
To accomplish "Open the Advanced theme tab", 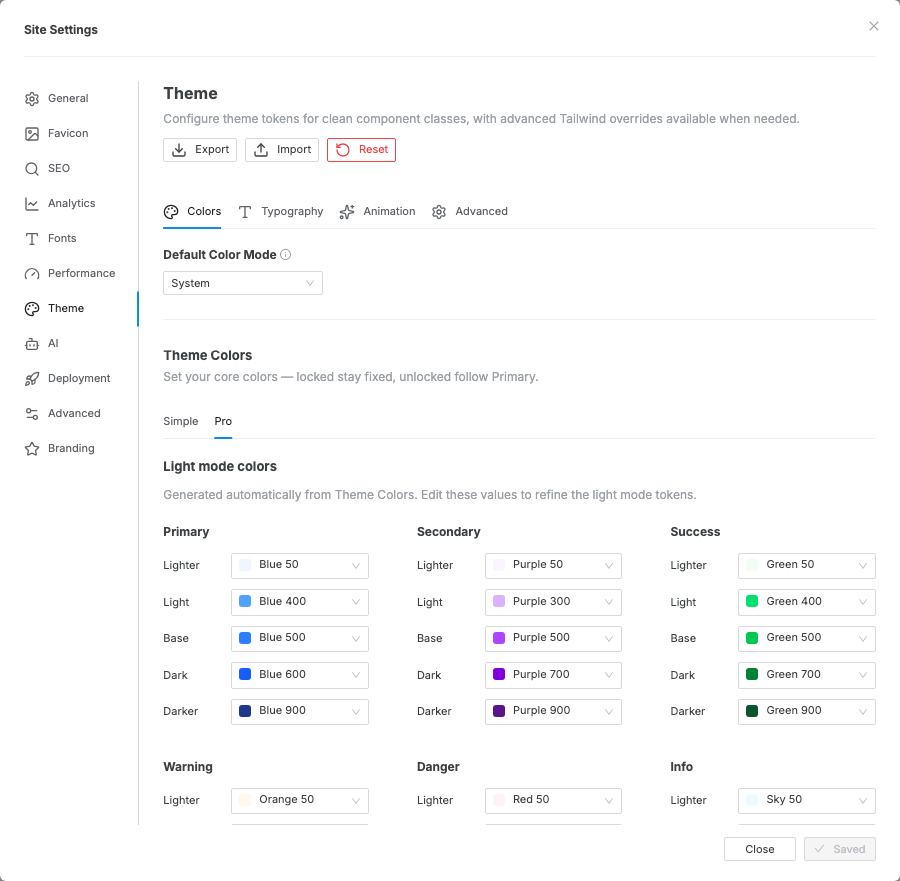I will [x=470, y=212].
